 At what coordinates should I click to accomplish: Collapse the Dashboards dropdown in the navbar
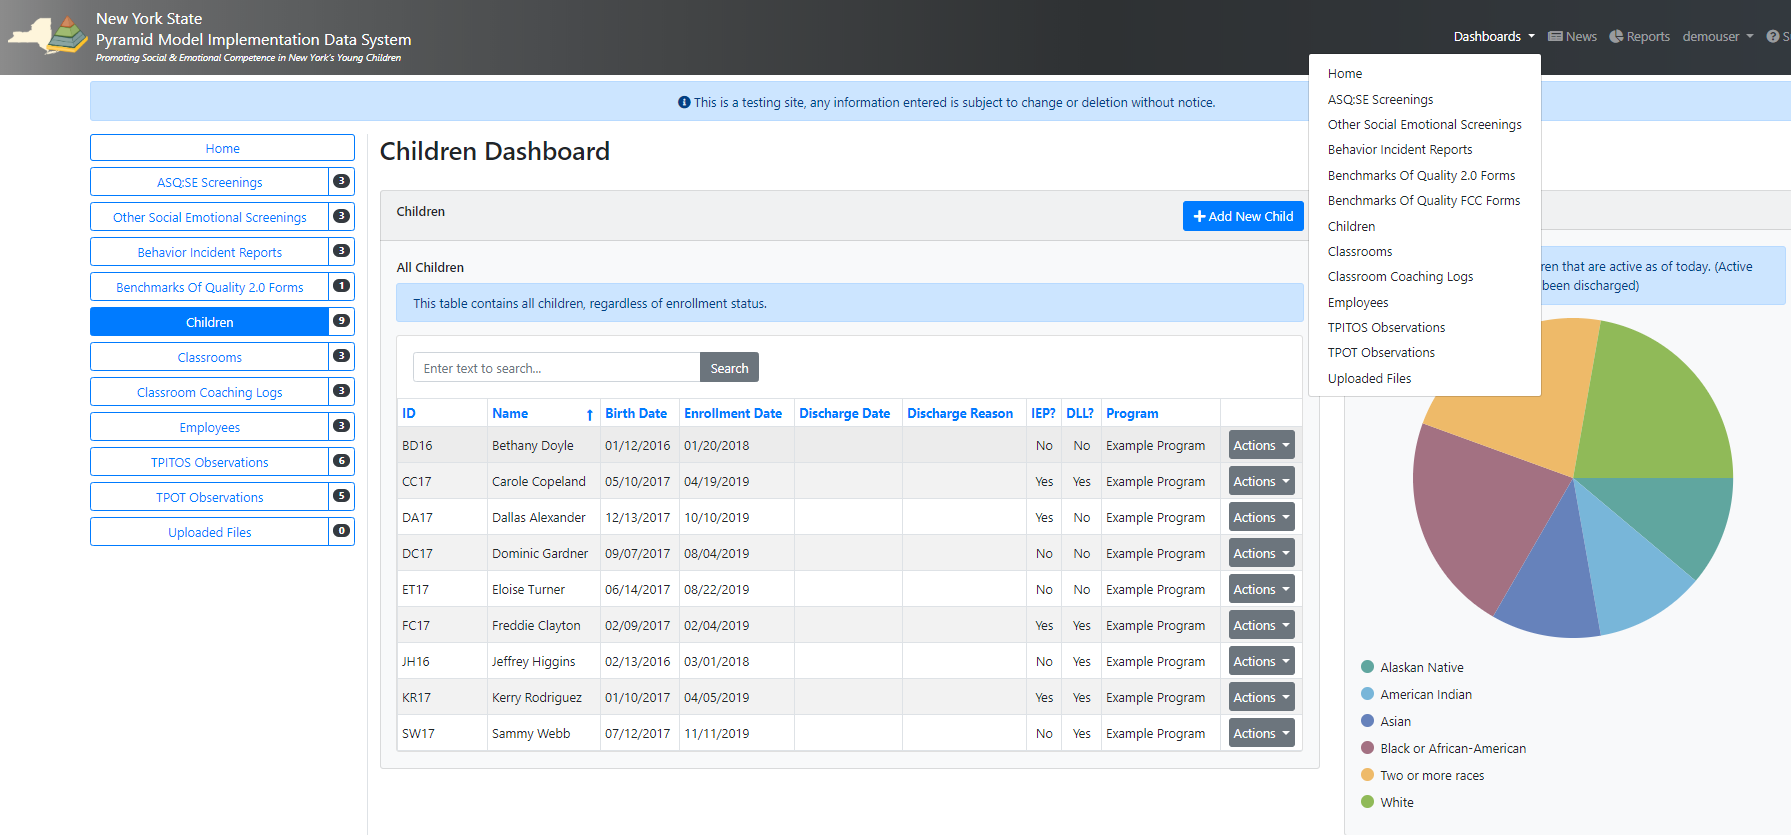coord(1493,37)
